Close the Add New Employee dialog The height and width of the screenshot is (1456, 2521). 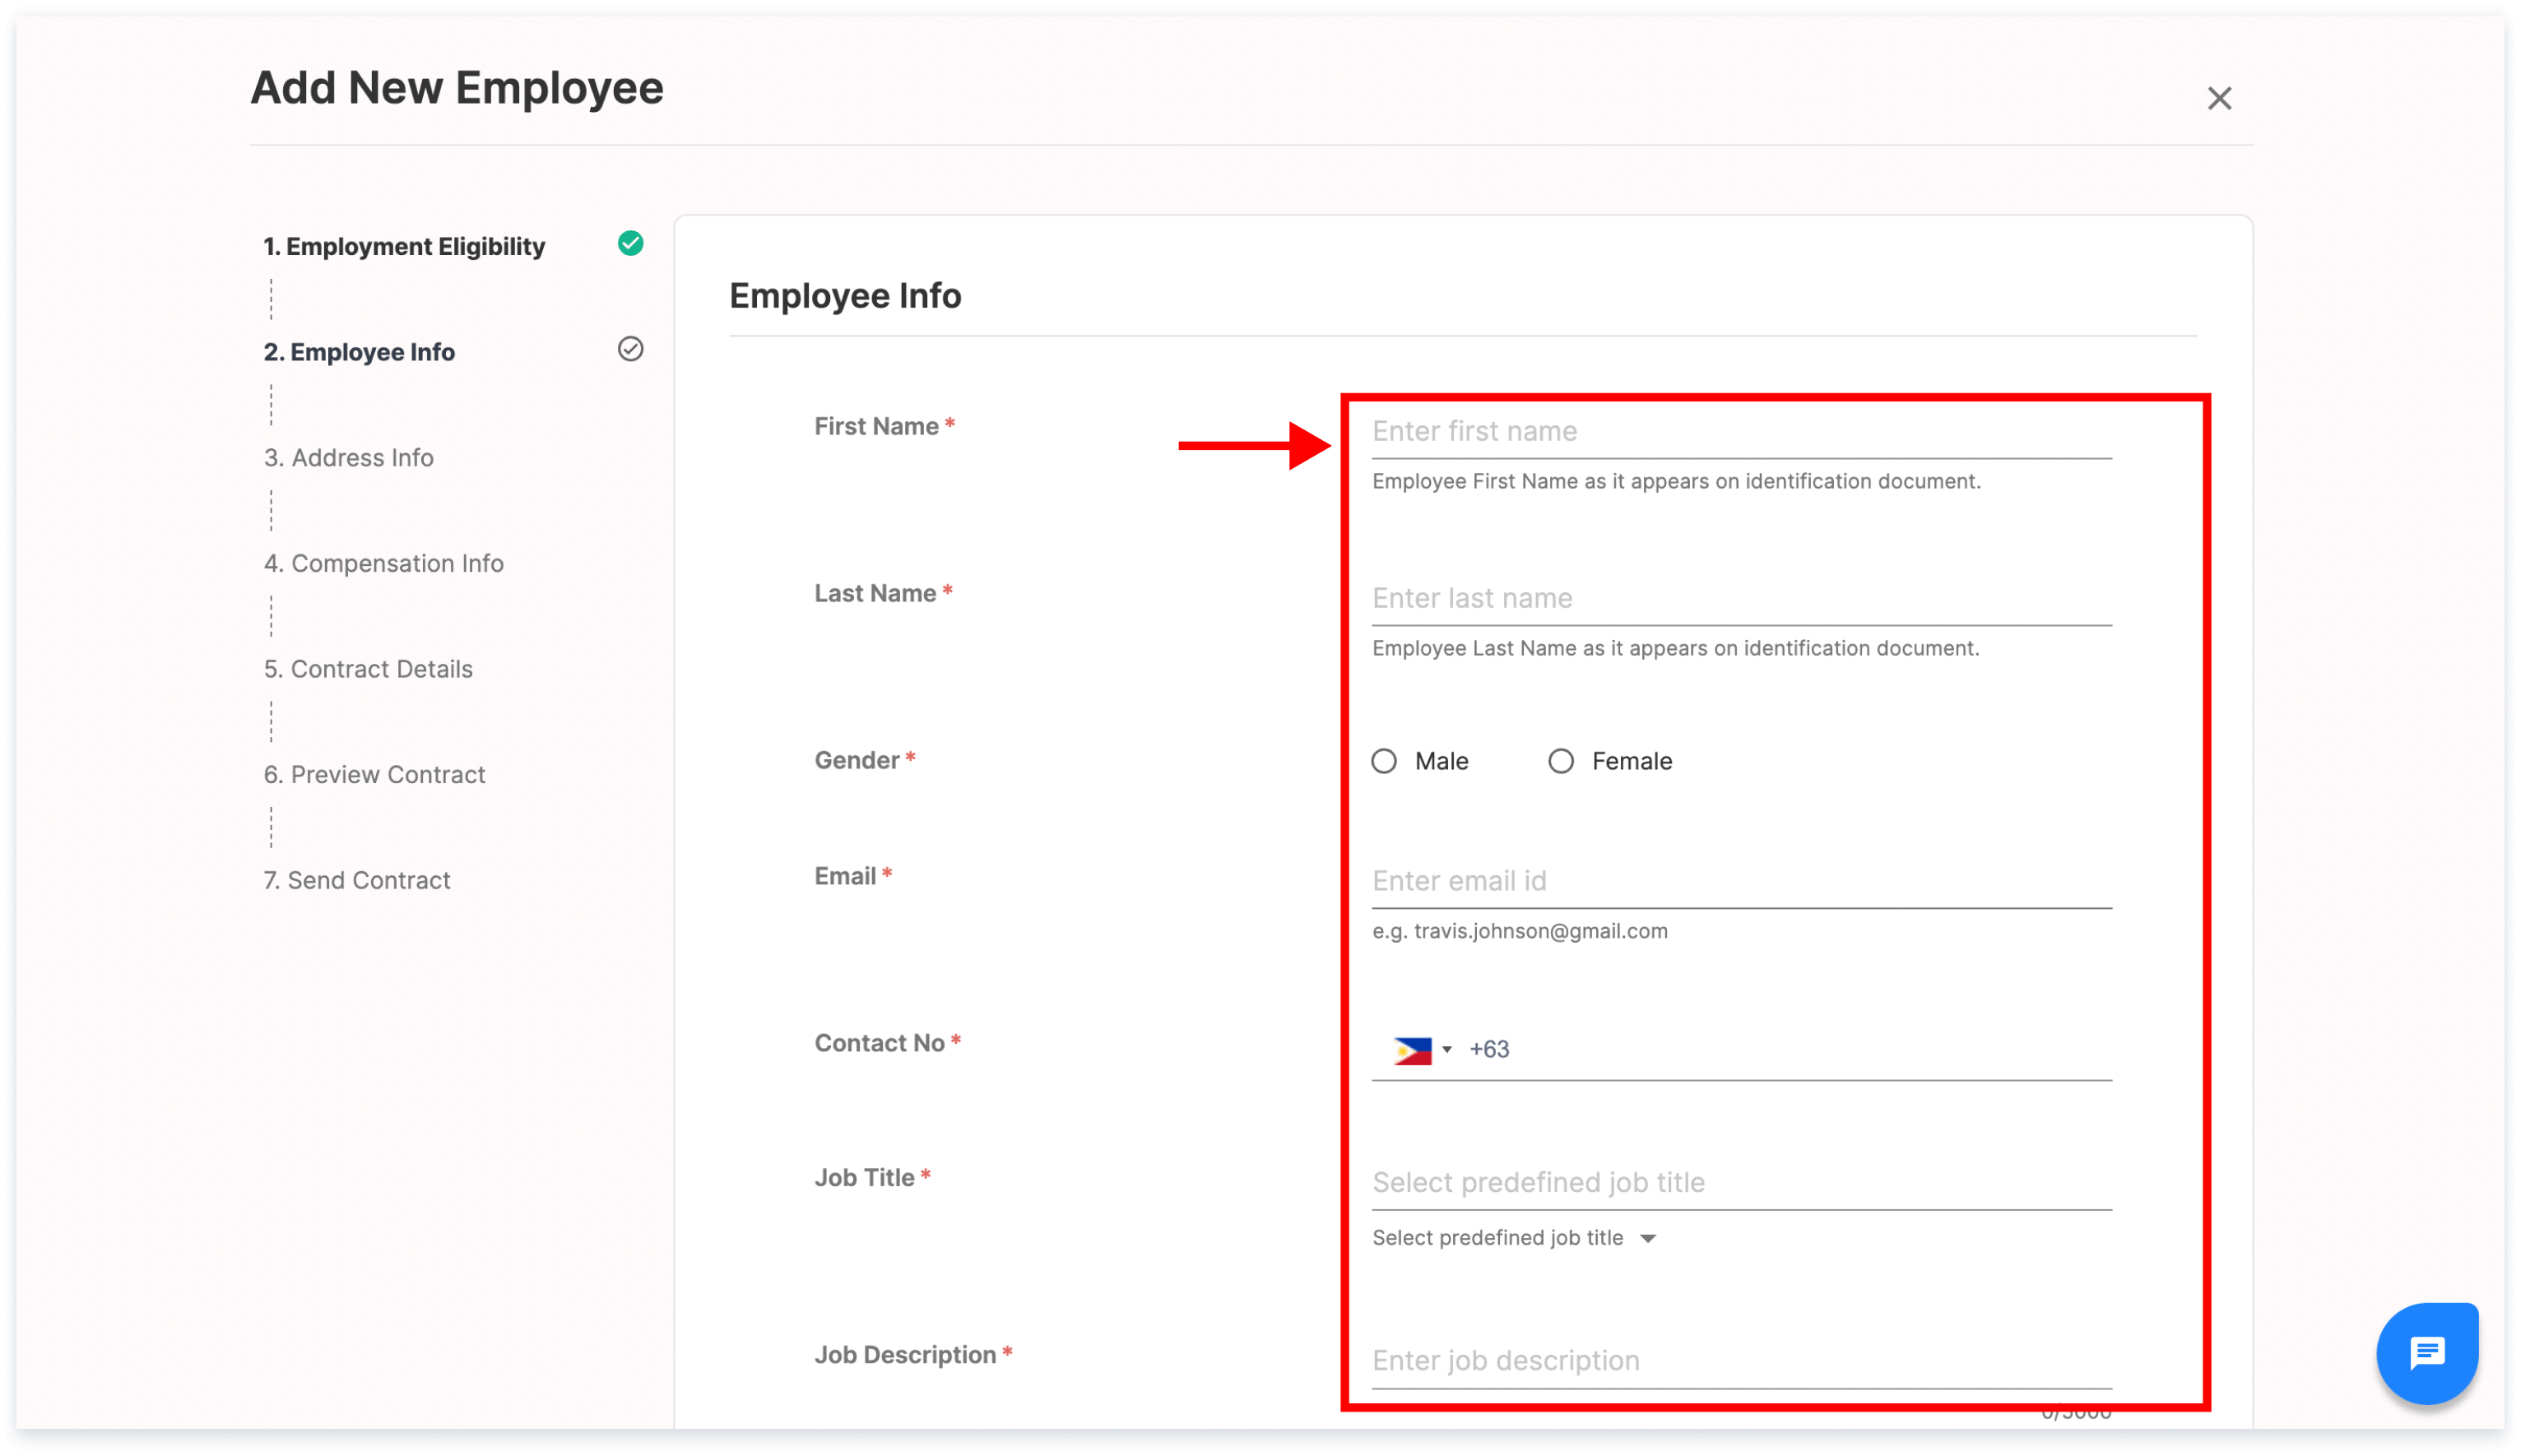(x=2219, y=98)
